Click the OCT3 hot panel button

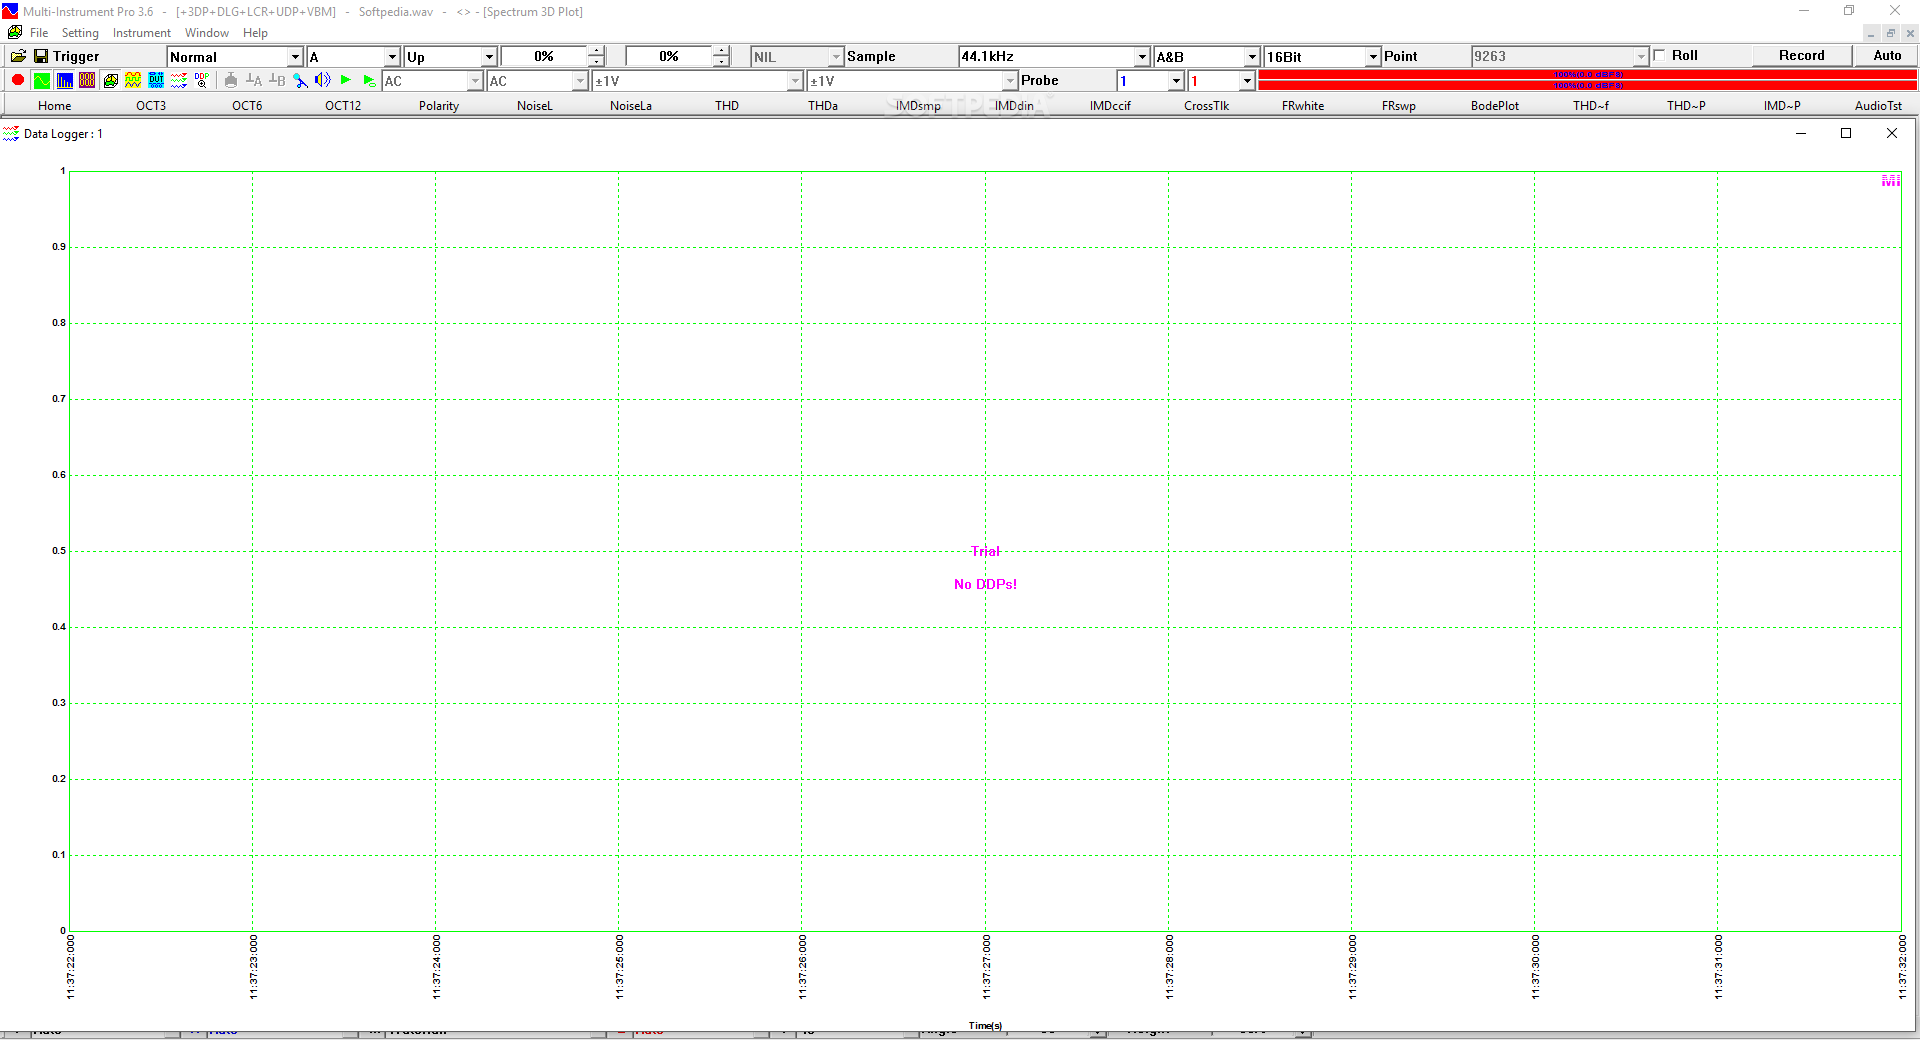[151, 105]
